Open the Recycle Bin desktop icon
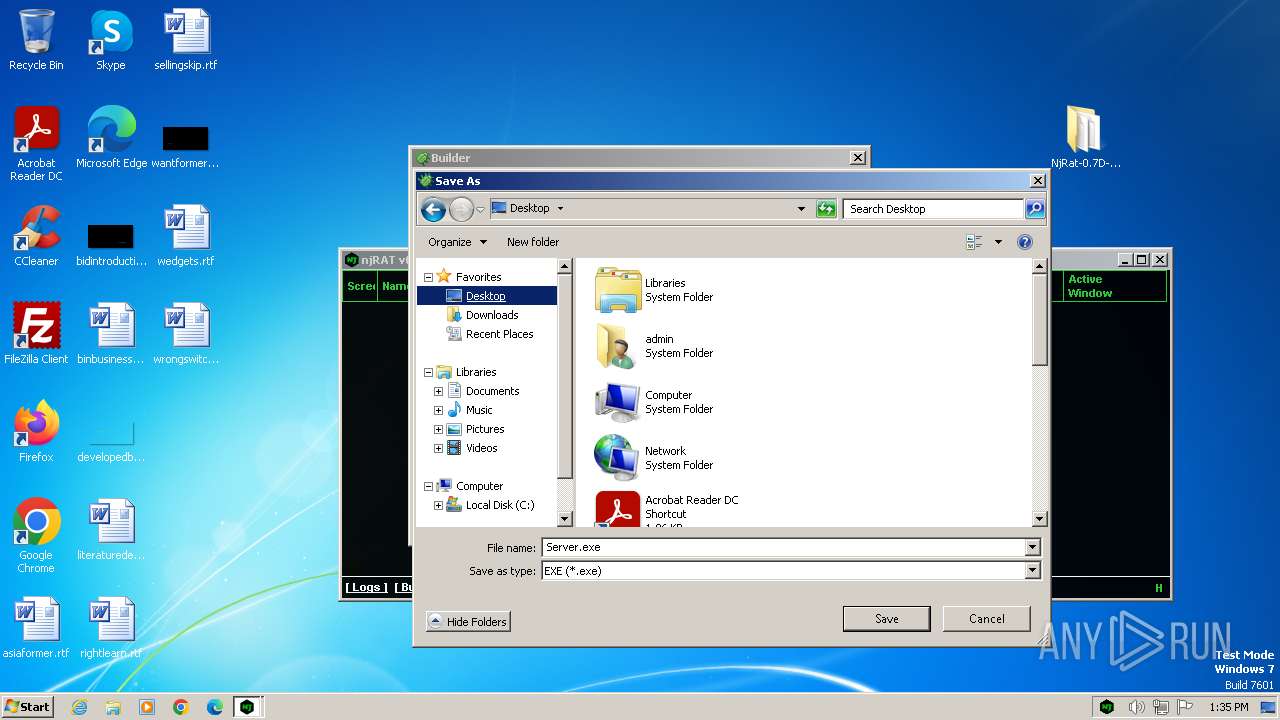The width and height of the screenshot is (1280, 720). (x=36, y=40)
